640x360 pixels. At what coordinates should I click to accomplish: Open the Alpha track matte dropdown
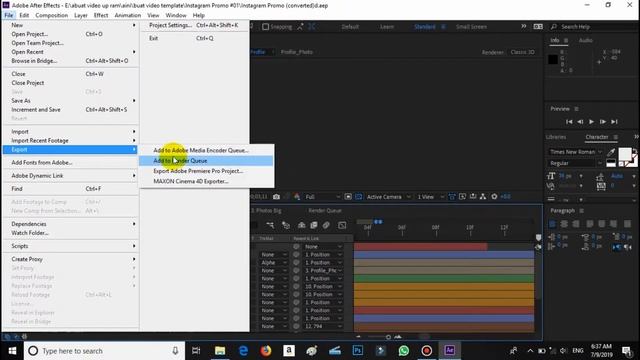273,262
